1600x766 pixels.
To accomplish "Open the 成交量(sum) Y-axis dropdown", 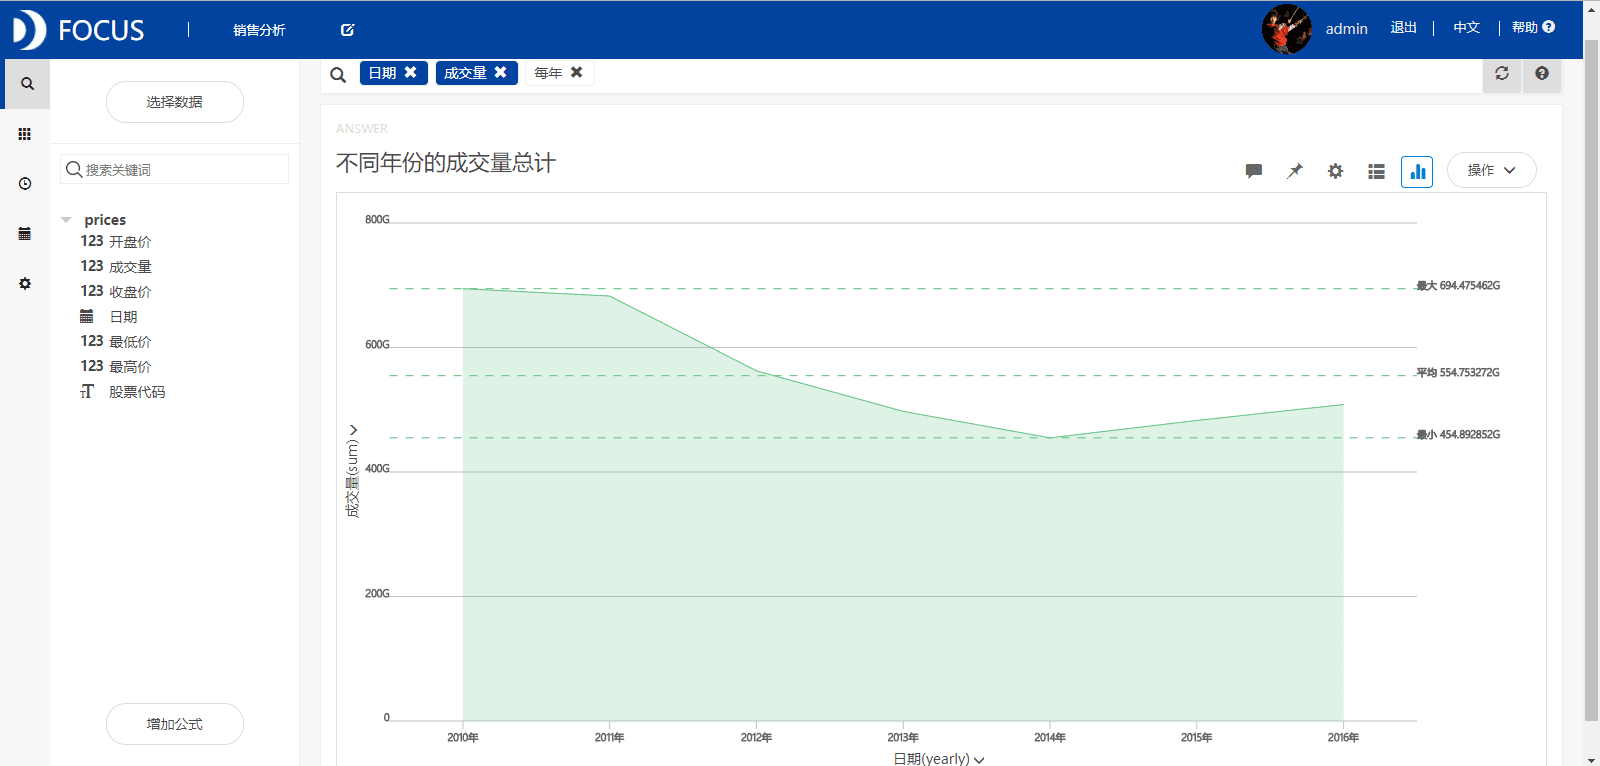I will 352,472.
